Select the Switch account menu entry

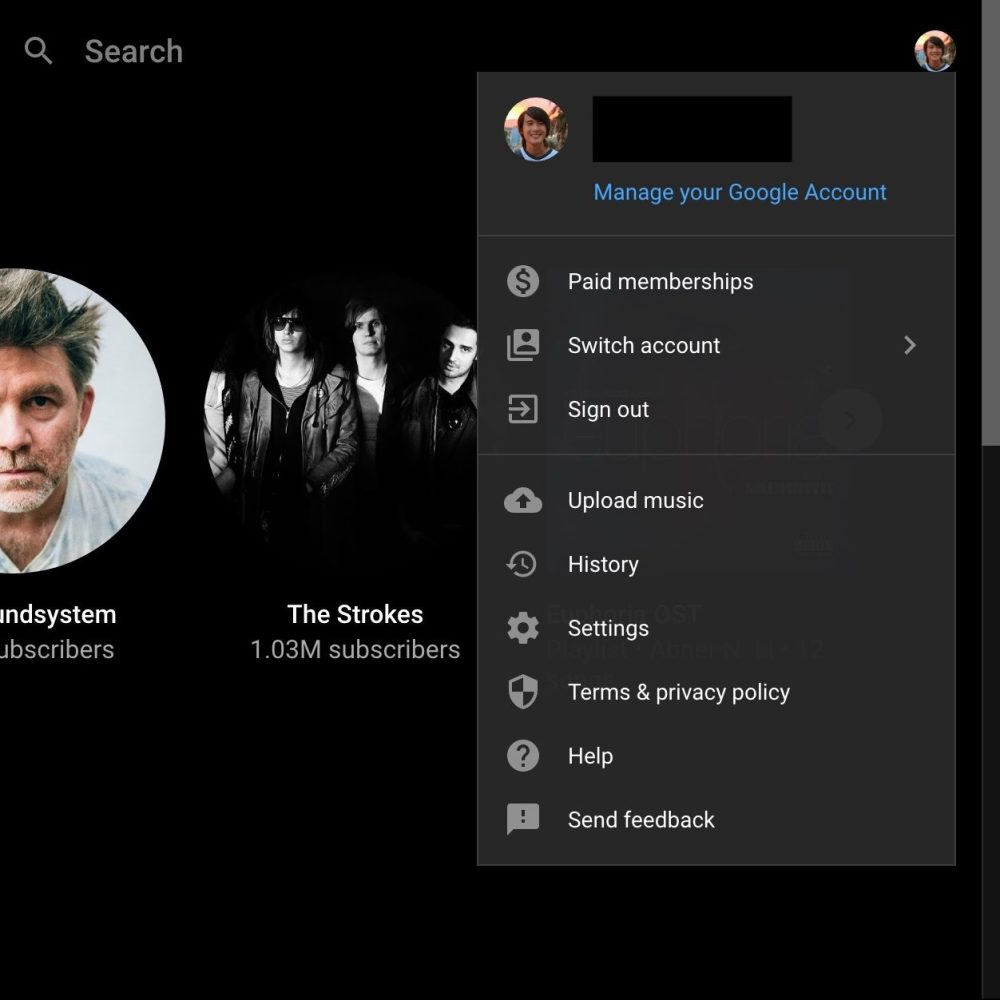tap(644, 345)
